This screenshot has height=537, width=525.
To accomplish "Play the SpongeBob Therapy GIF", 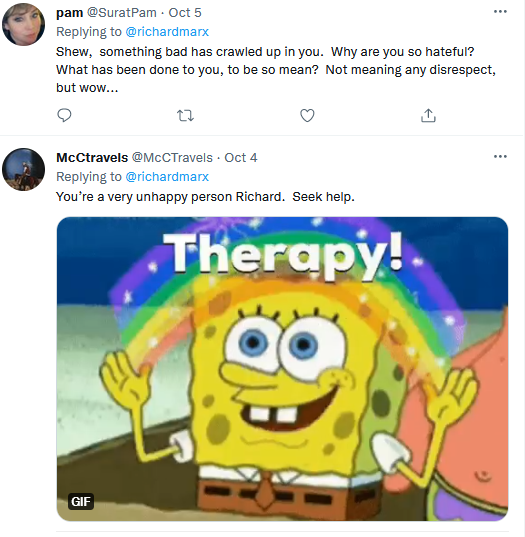I will (x=282, y=369).
